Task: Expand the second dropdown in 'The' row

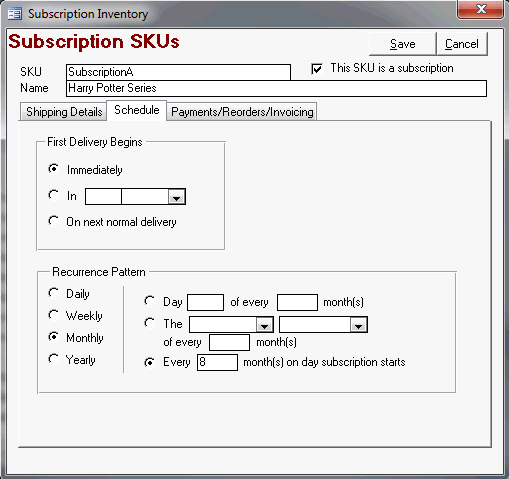Action: tap(359, 325)
